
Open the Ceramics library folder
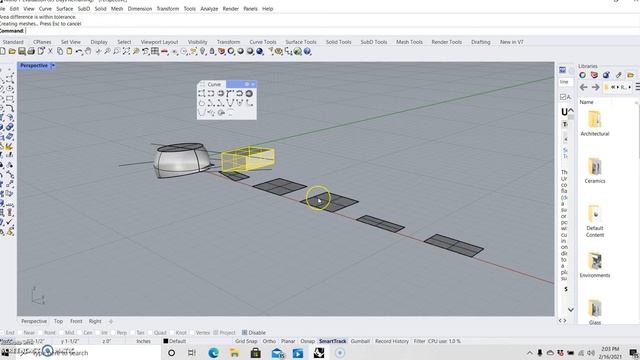[x=595, y=171]
